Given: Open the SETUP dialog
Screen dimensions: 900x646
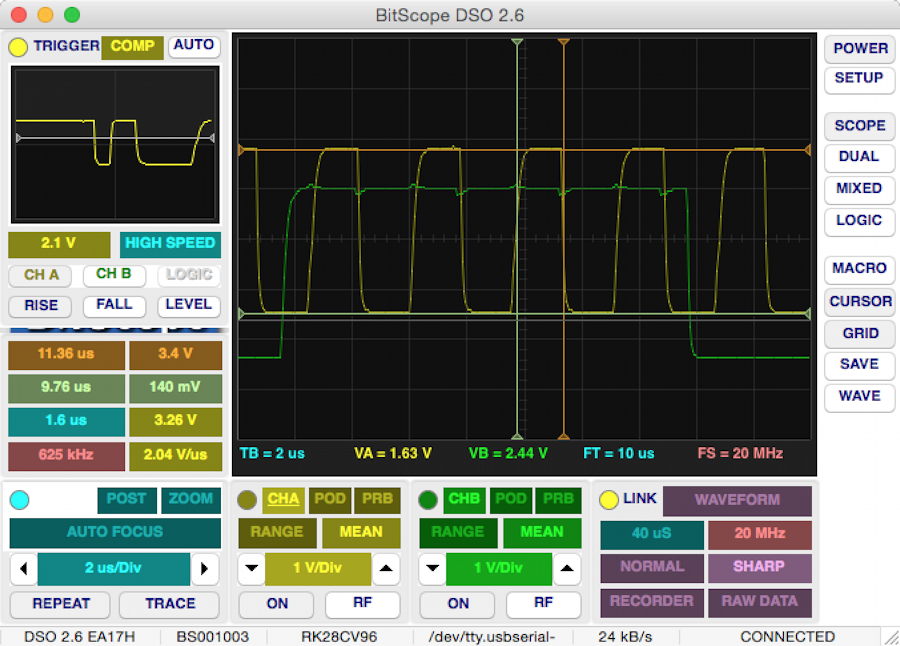Looking at the screenshot, I should 860,79.
